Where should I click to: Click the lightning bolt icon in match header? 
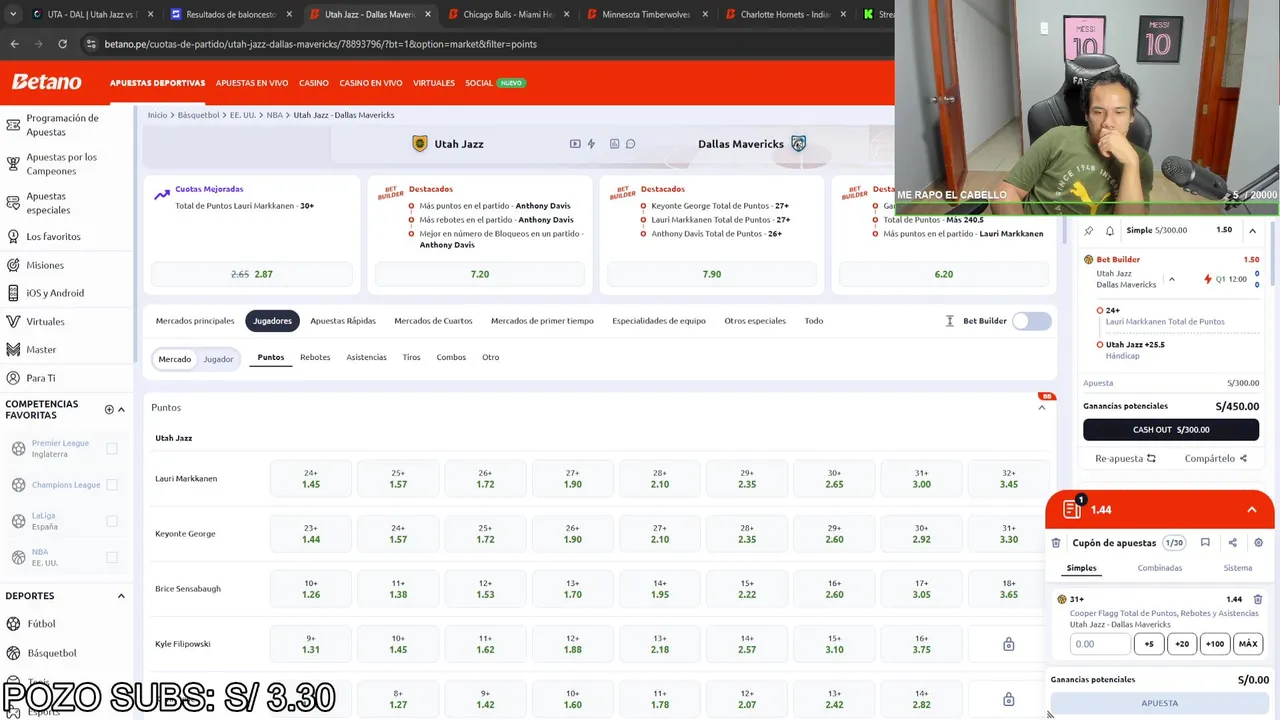click(x=591, y=144)
